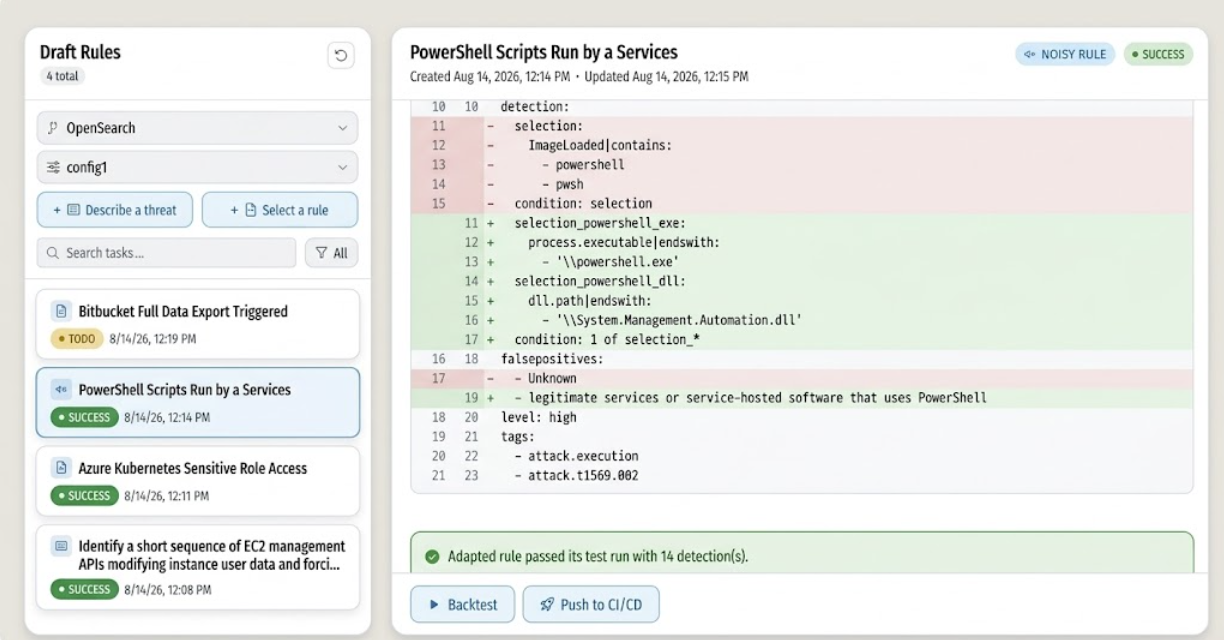The height and width of the screenshot is (640, 1224).
Task: Select PowerShell Scripts Run by a Services card
Action: tap(198, 402)
